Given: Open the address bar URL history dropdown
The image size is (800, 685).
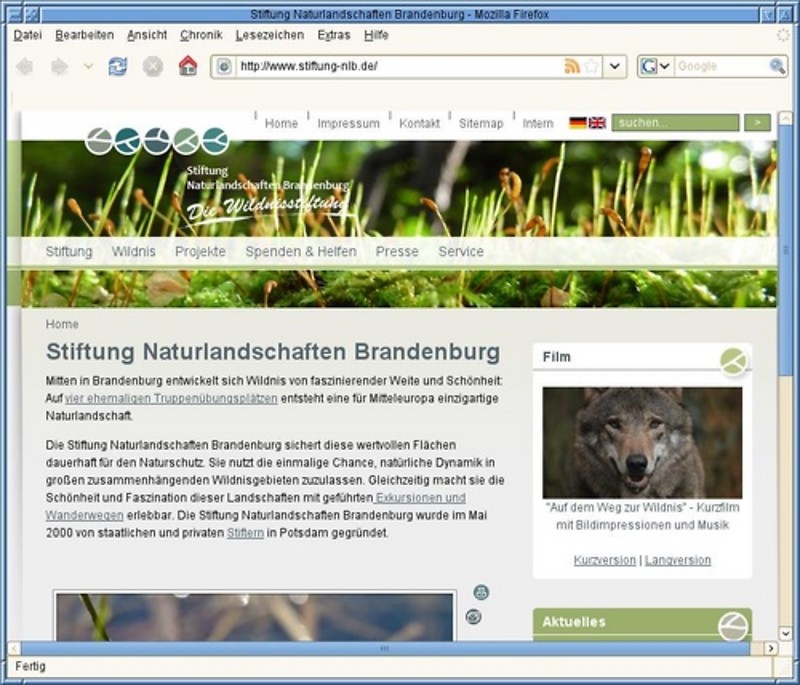Looking at the screenshot, I should tap(615, 66).
